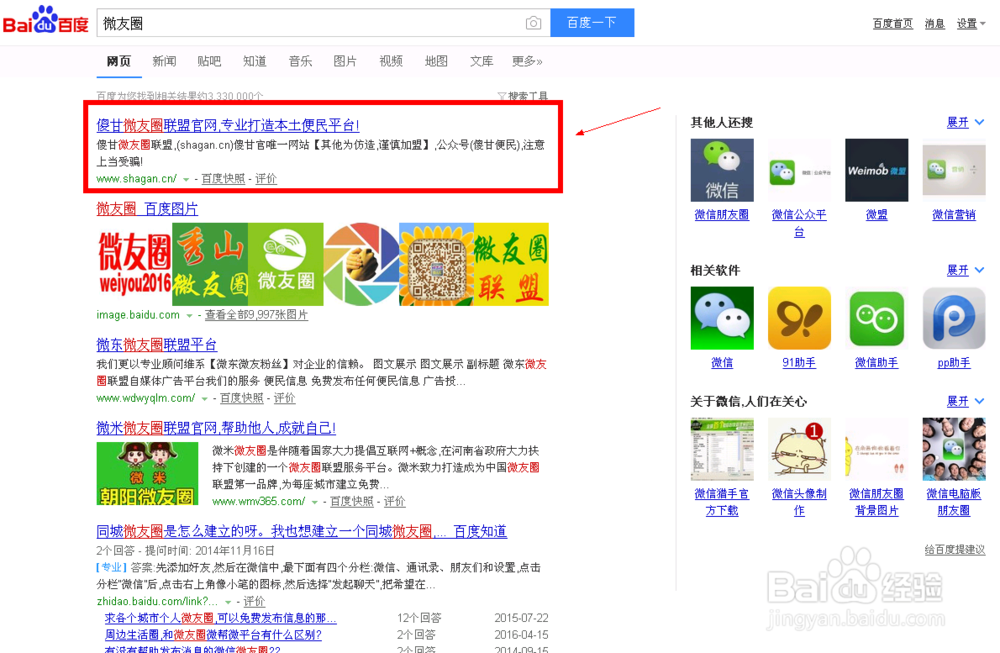The image size is (1000, 653).
Task: Open dropdown arrow next to www.shagan.cn
Action: (186, 180)
